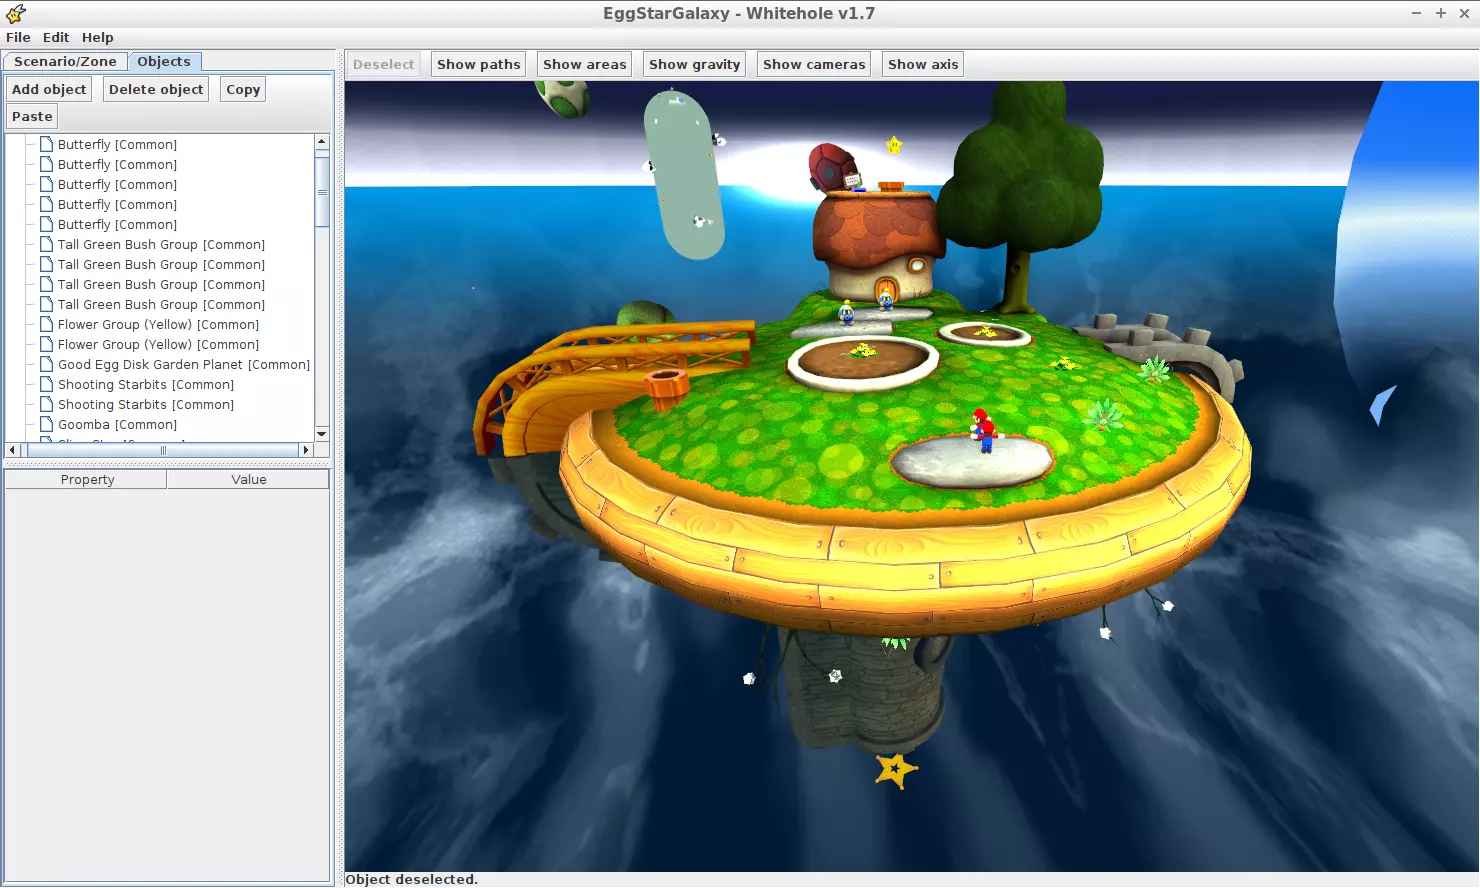Open the Edit menu
1480x888 pixels.
pyautogui.click(x=56, y=37)
